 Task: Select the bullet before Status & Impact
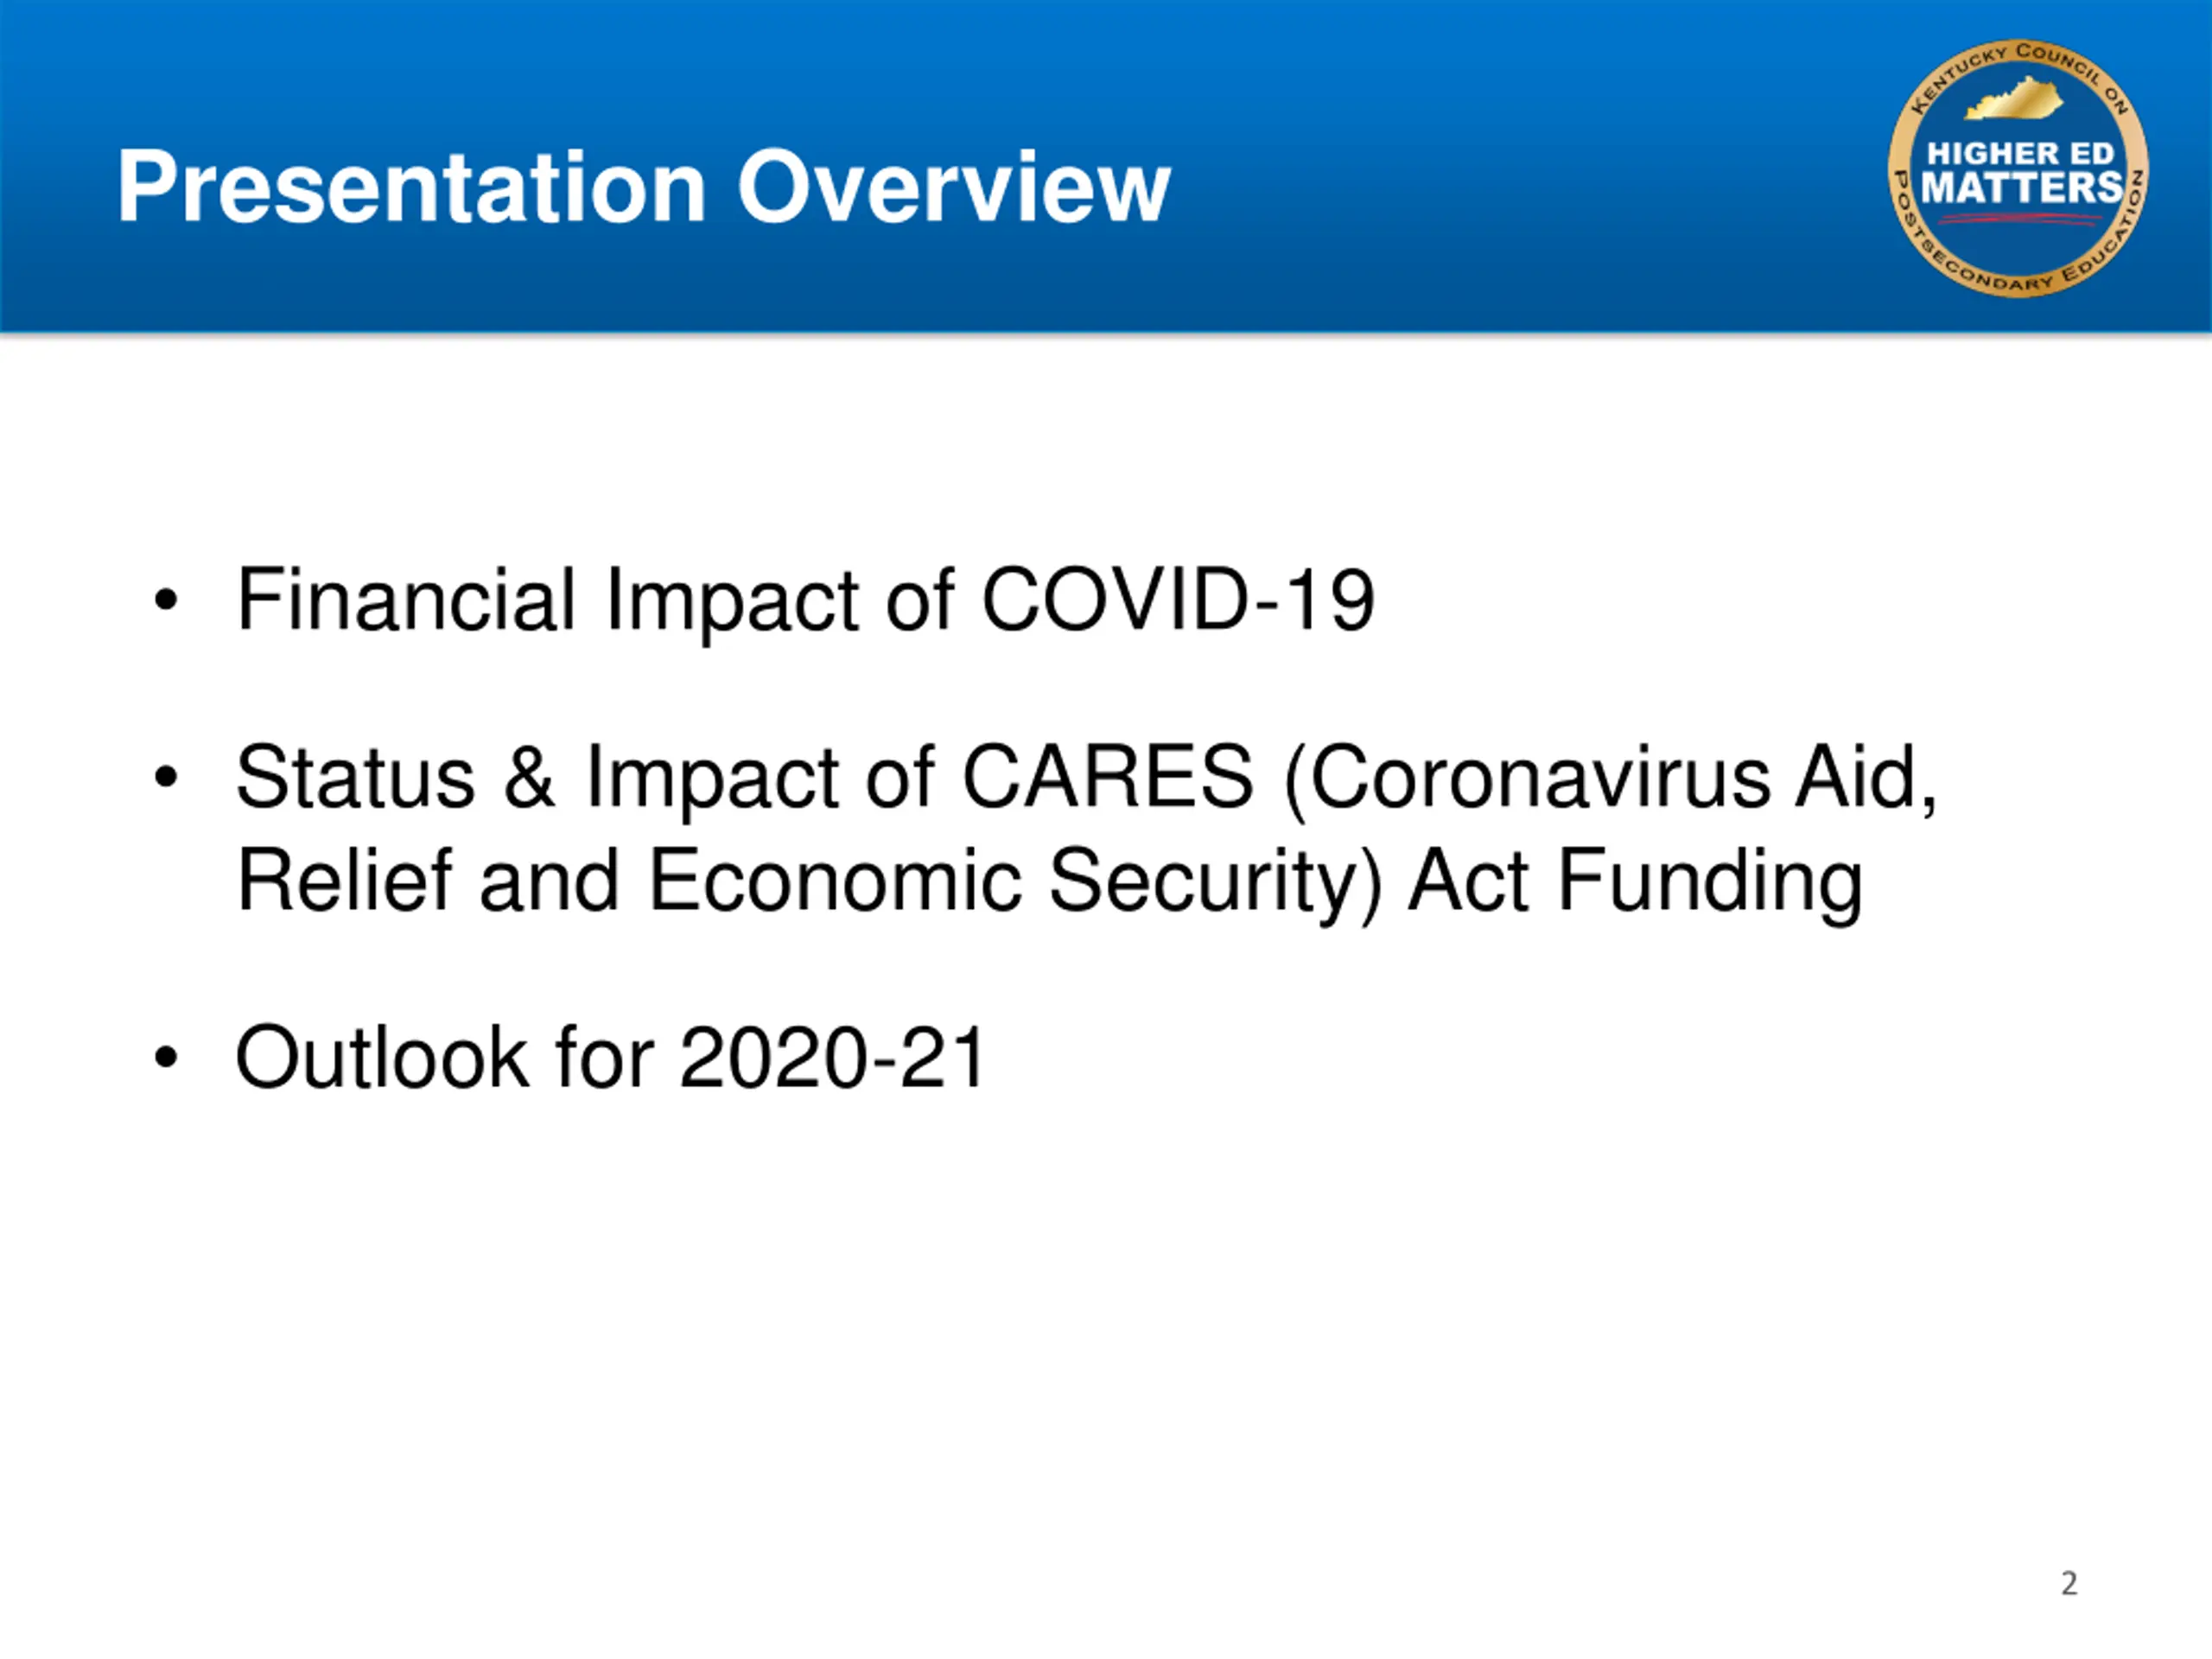pos(166,776)
